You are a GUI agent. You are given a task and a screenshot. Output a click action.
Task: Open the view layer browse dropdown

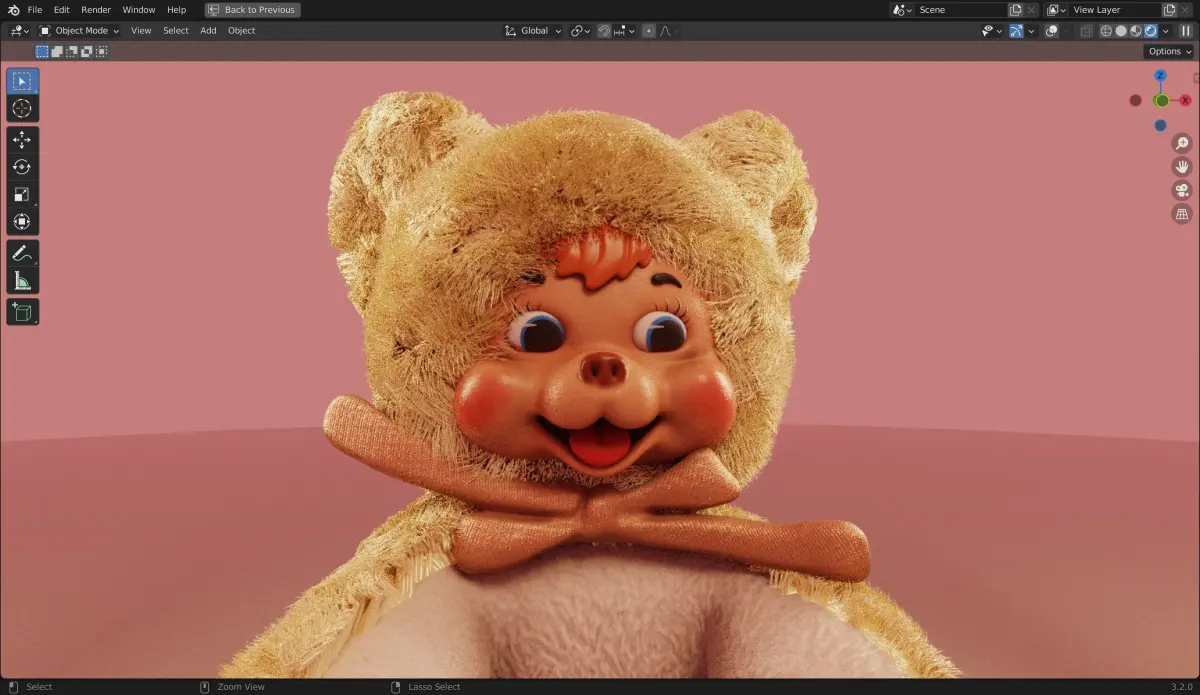1055,10
